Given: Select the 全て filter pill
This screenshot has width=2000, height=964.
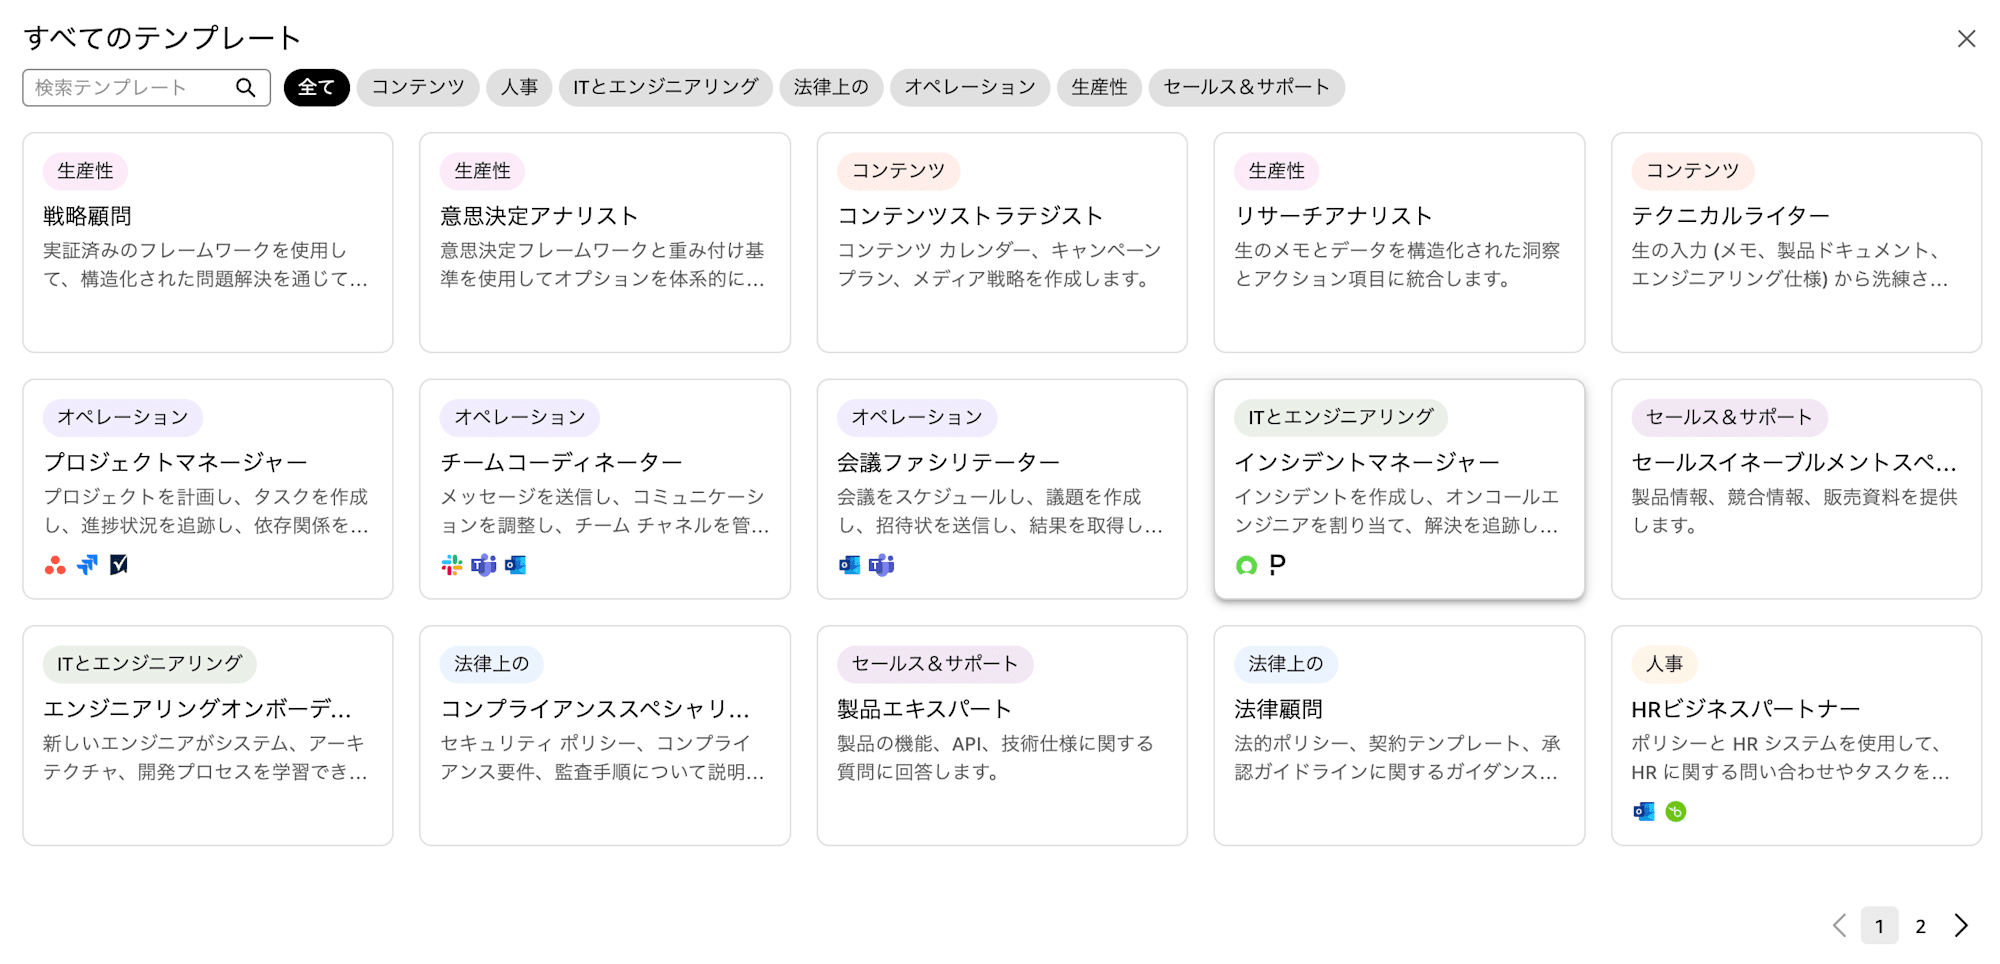Looking at the screenshot, I should coord(316,87).
